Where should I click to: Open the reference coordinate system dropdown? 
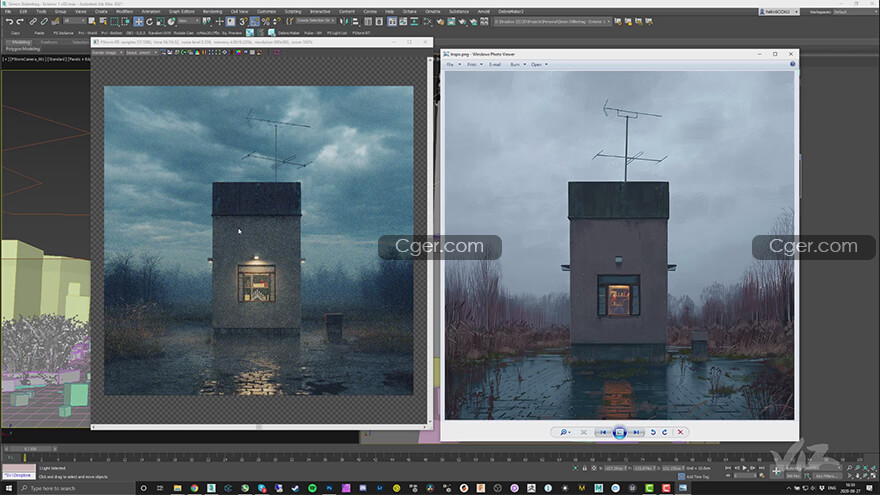coord(189,21)
